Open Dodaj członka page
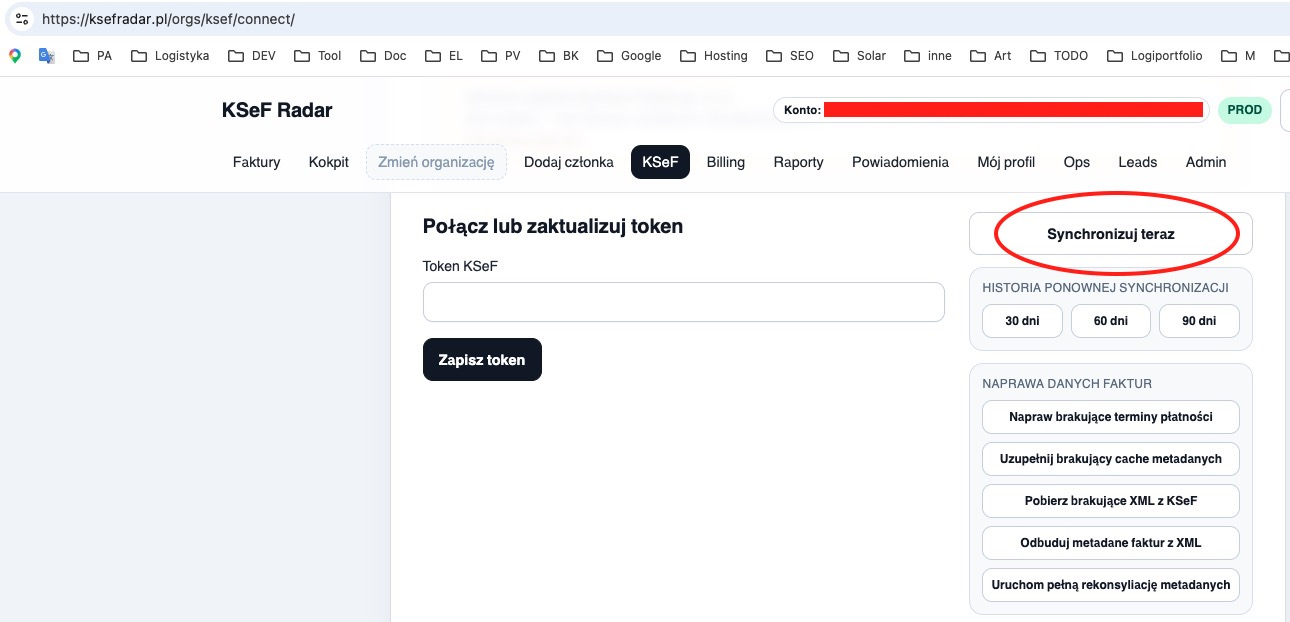This screenshot has width=1290, height=622. (568, 162)
